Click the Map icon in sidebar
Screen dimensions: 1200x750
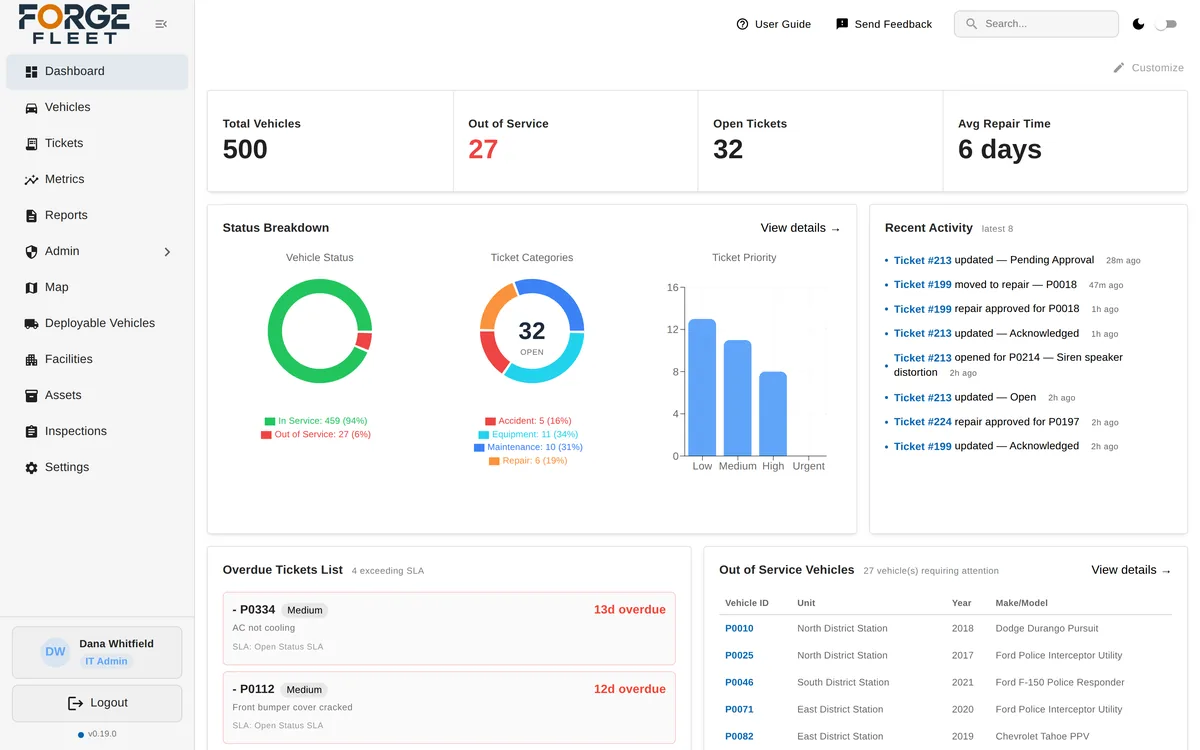(31, 288)
